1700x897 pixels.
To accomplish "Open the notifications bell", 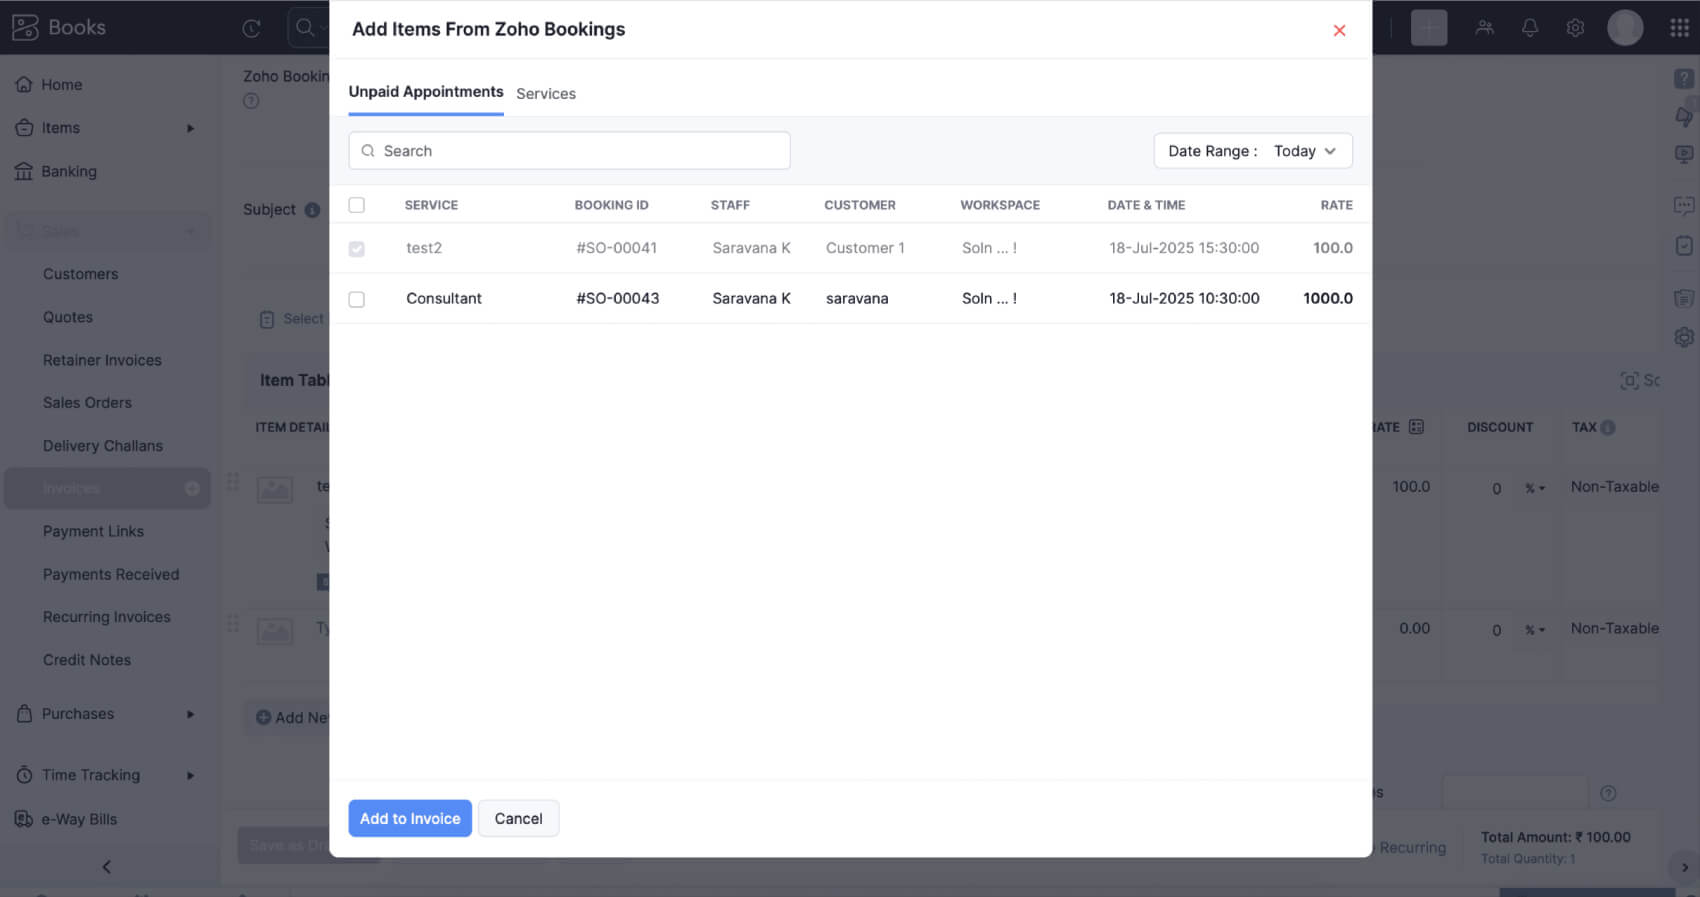I will point(1530,28).
